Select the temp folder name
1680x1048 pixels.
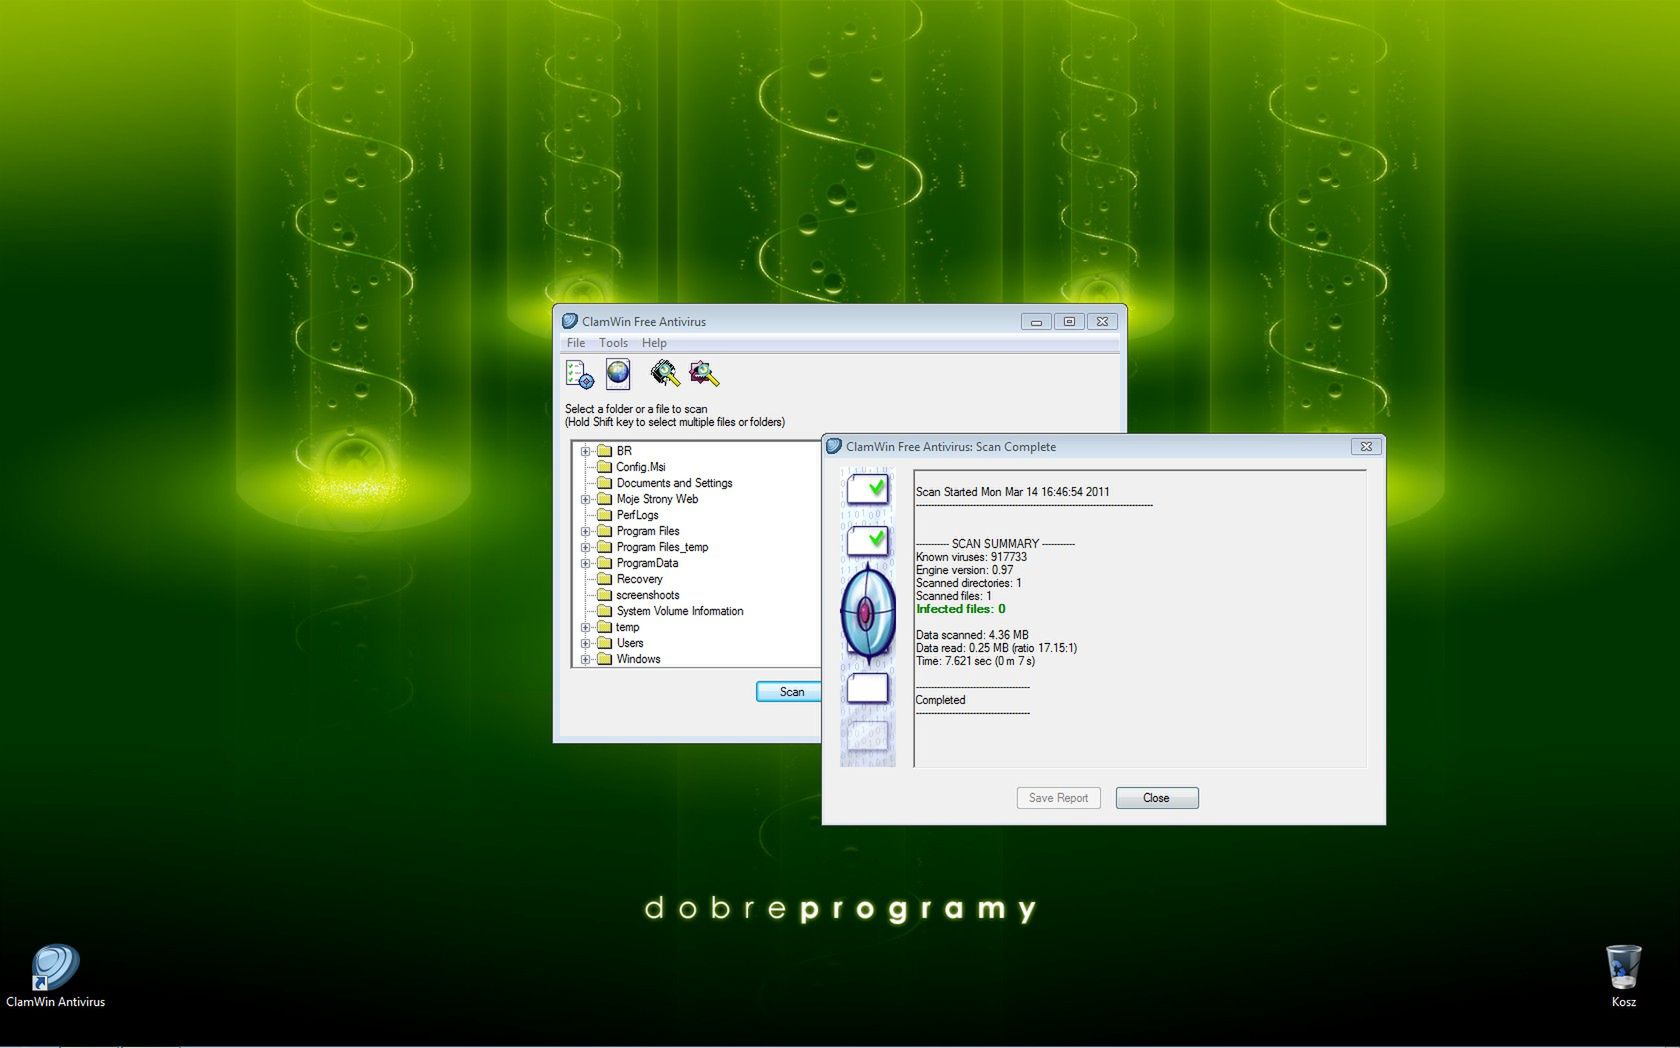[x=627, y=627]
